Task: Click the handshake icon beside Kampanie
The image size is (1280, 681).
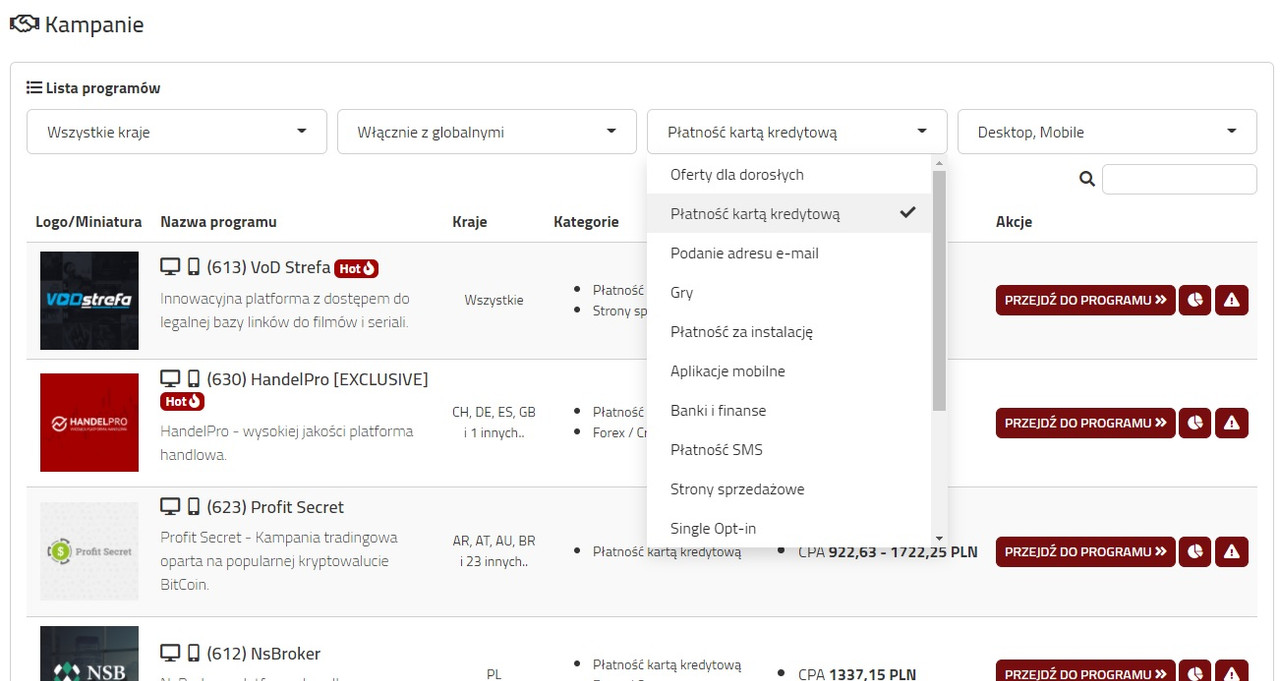Action: [24, 25]
